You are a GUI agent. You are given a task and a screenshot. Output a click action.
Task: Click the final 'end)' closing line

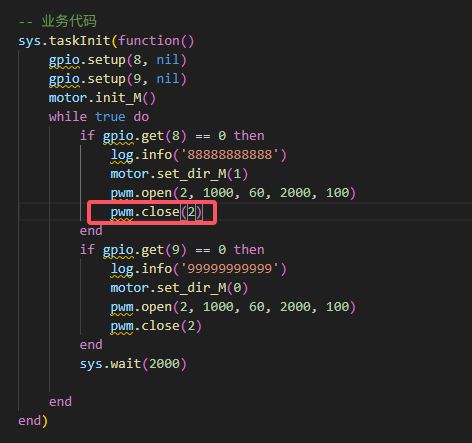33,421
